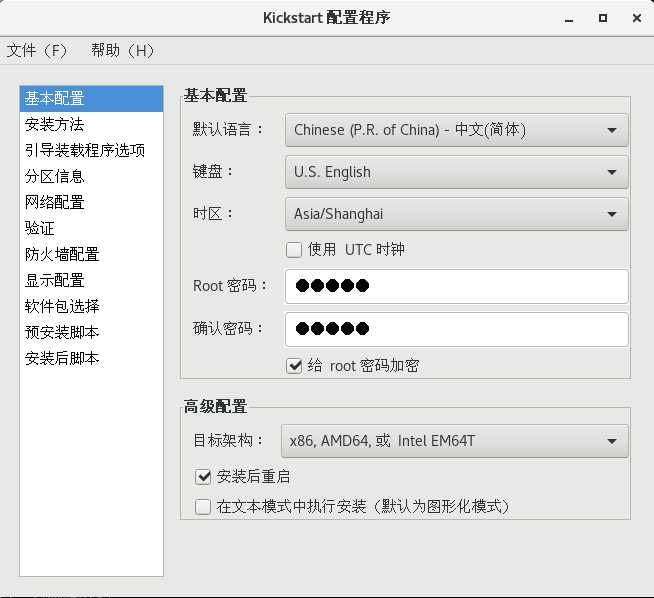The image size is (654, 598).
Task: Select 安装后脚本 in the sidebar
Action: point(91,359)
